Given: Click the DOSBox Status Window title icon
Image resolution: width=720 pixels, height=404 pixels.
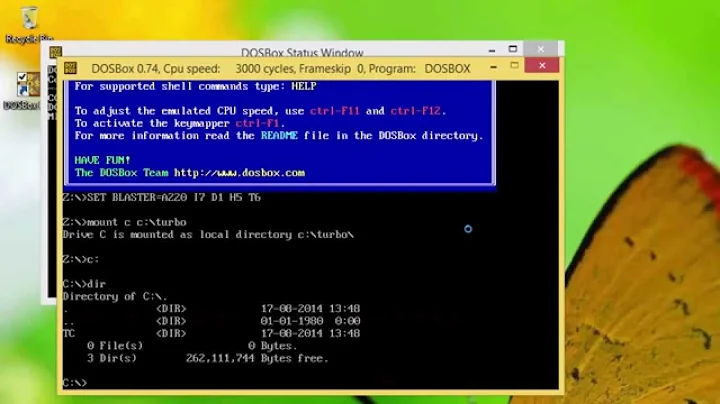Looking at the screenshot, I should tap(56, 52).
